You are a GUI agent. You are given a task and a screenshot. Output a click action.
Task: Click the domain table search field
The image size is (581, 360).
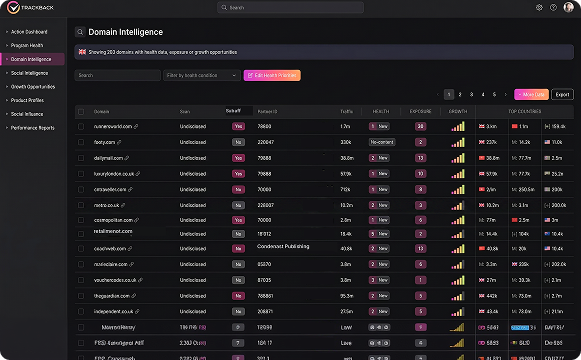tap(117, 75)
